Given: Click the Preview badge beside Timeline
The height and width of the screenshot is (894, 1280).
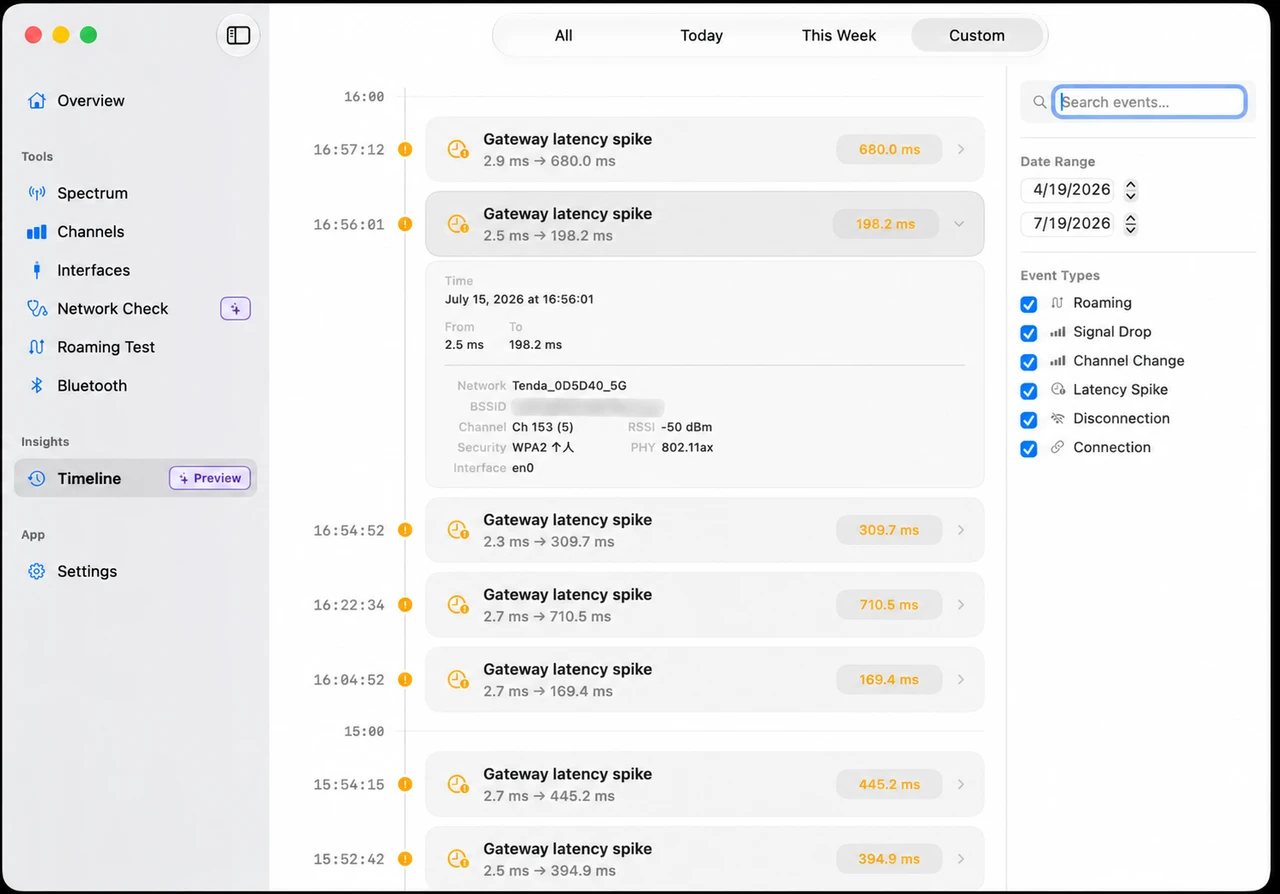Looking at the screenshot, I should click(210, 478).
